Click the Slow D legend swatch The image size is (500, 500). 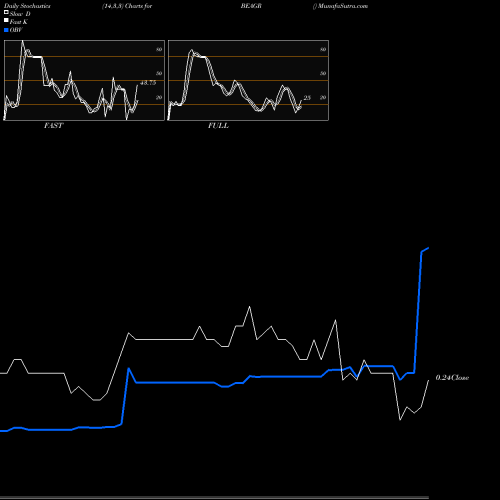[x=6, y=12]
